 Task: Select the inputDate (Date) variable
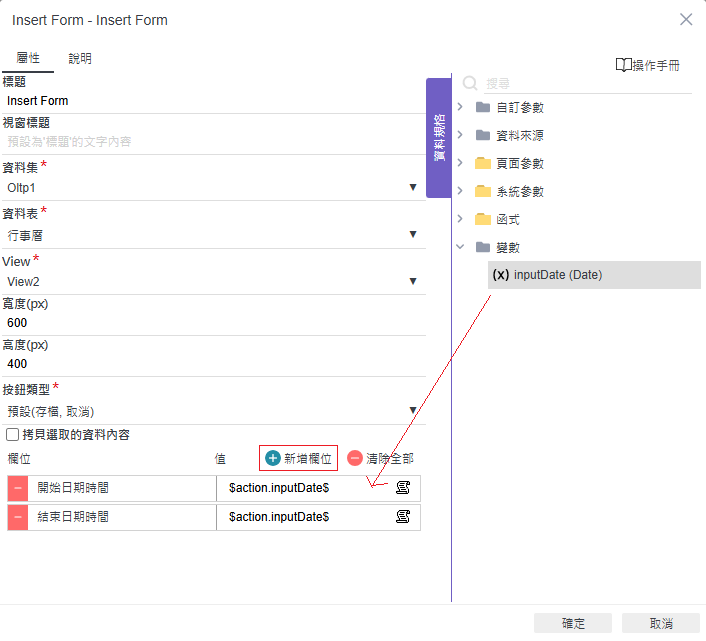(557, 275)
